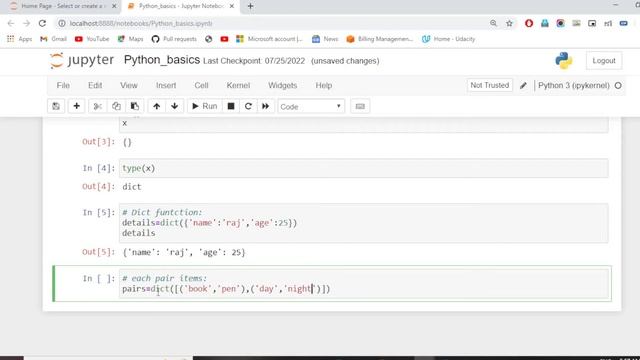
Task: Open the cell type Code dropdown
Action: [311, 107]
